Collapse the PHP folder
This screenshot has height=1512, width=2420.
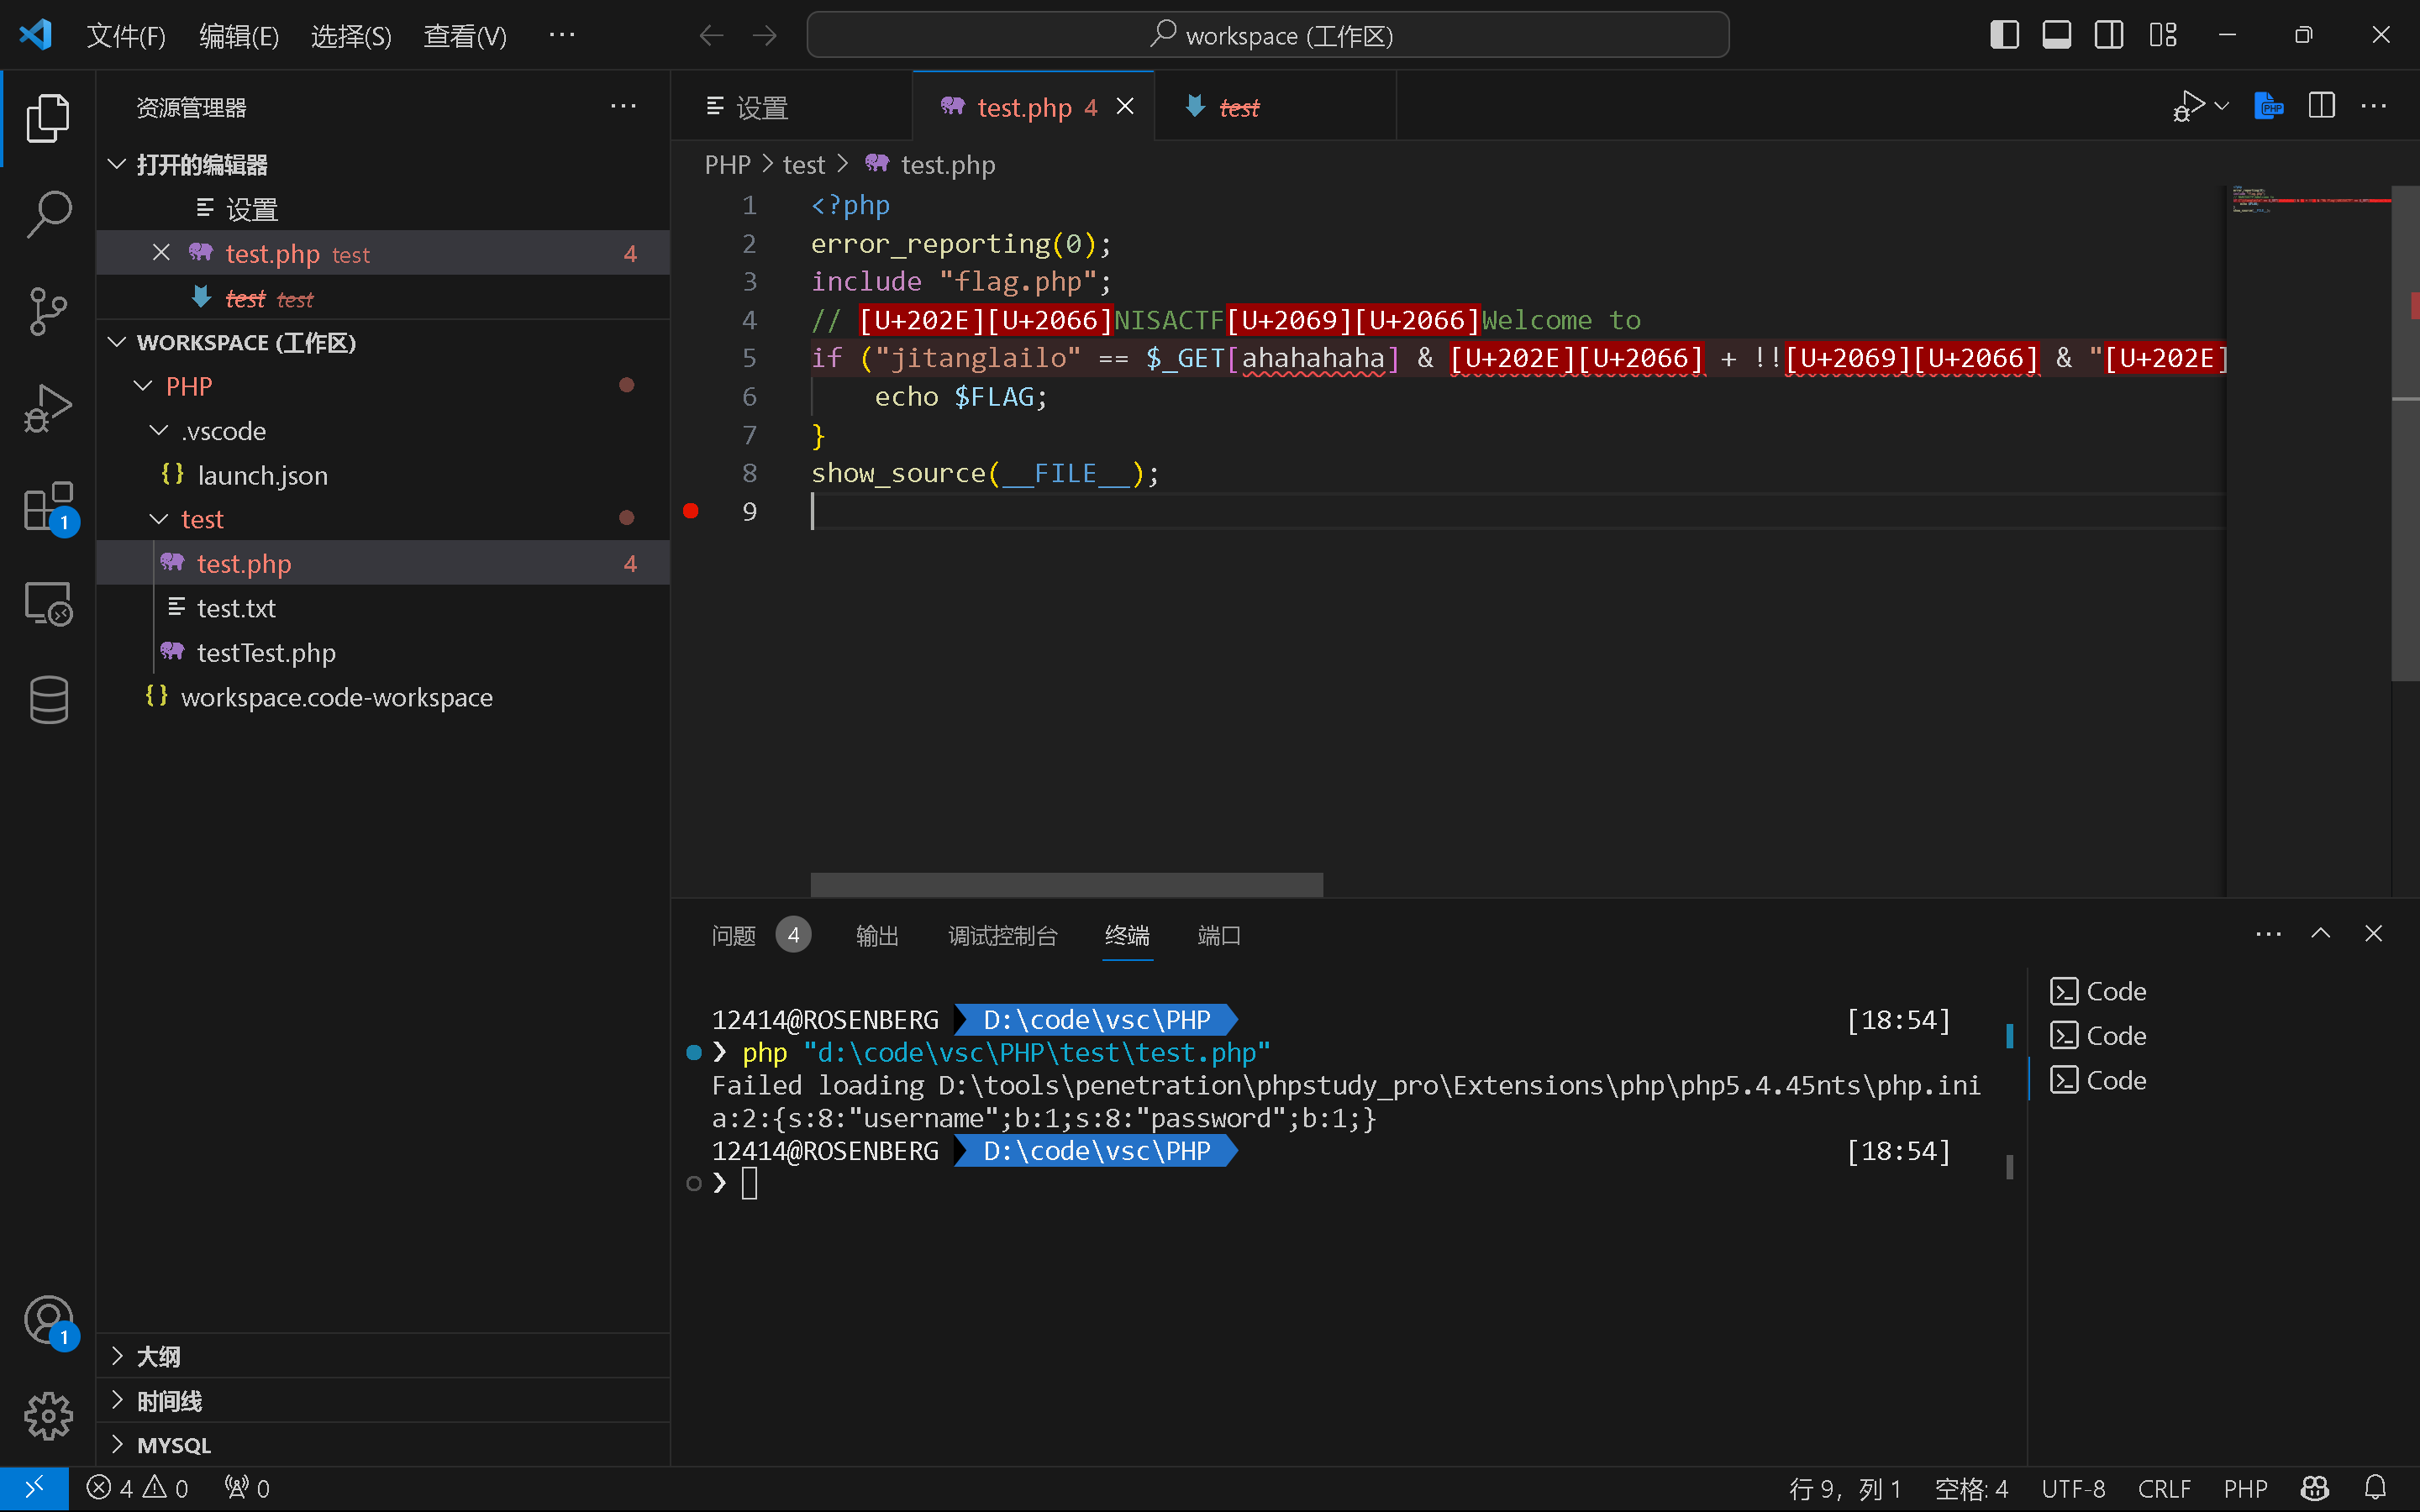(143, 386)
